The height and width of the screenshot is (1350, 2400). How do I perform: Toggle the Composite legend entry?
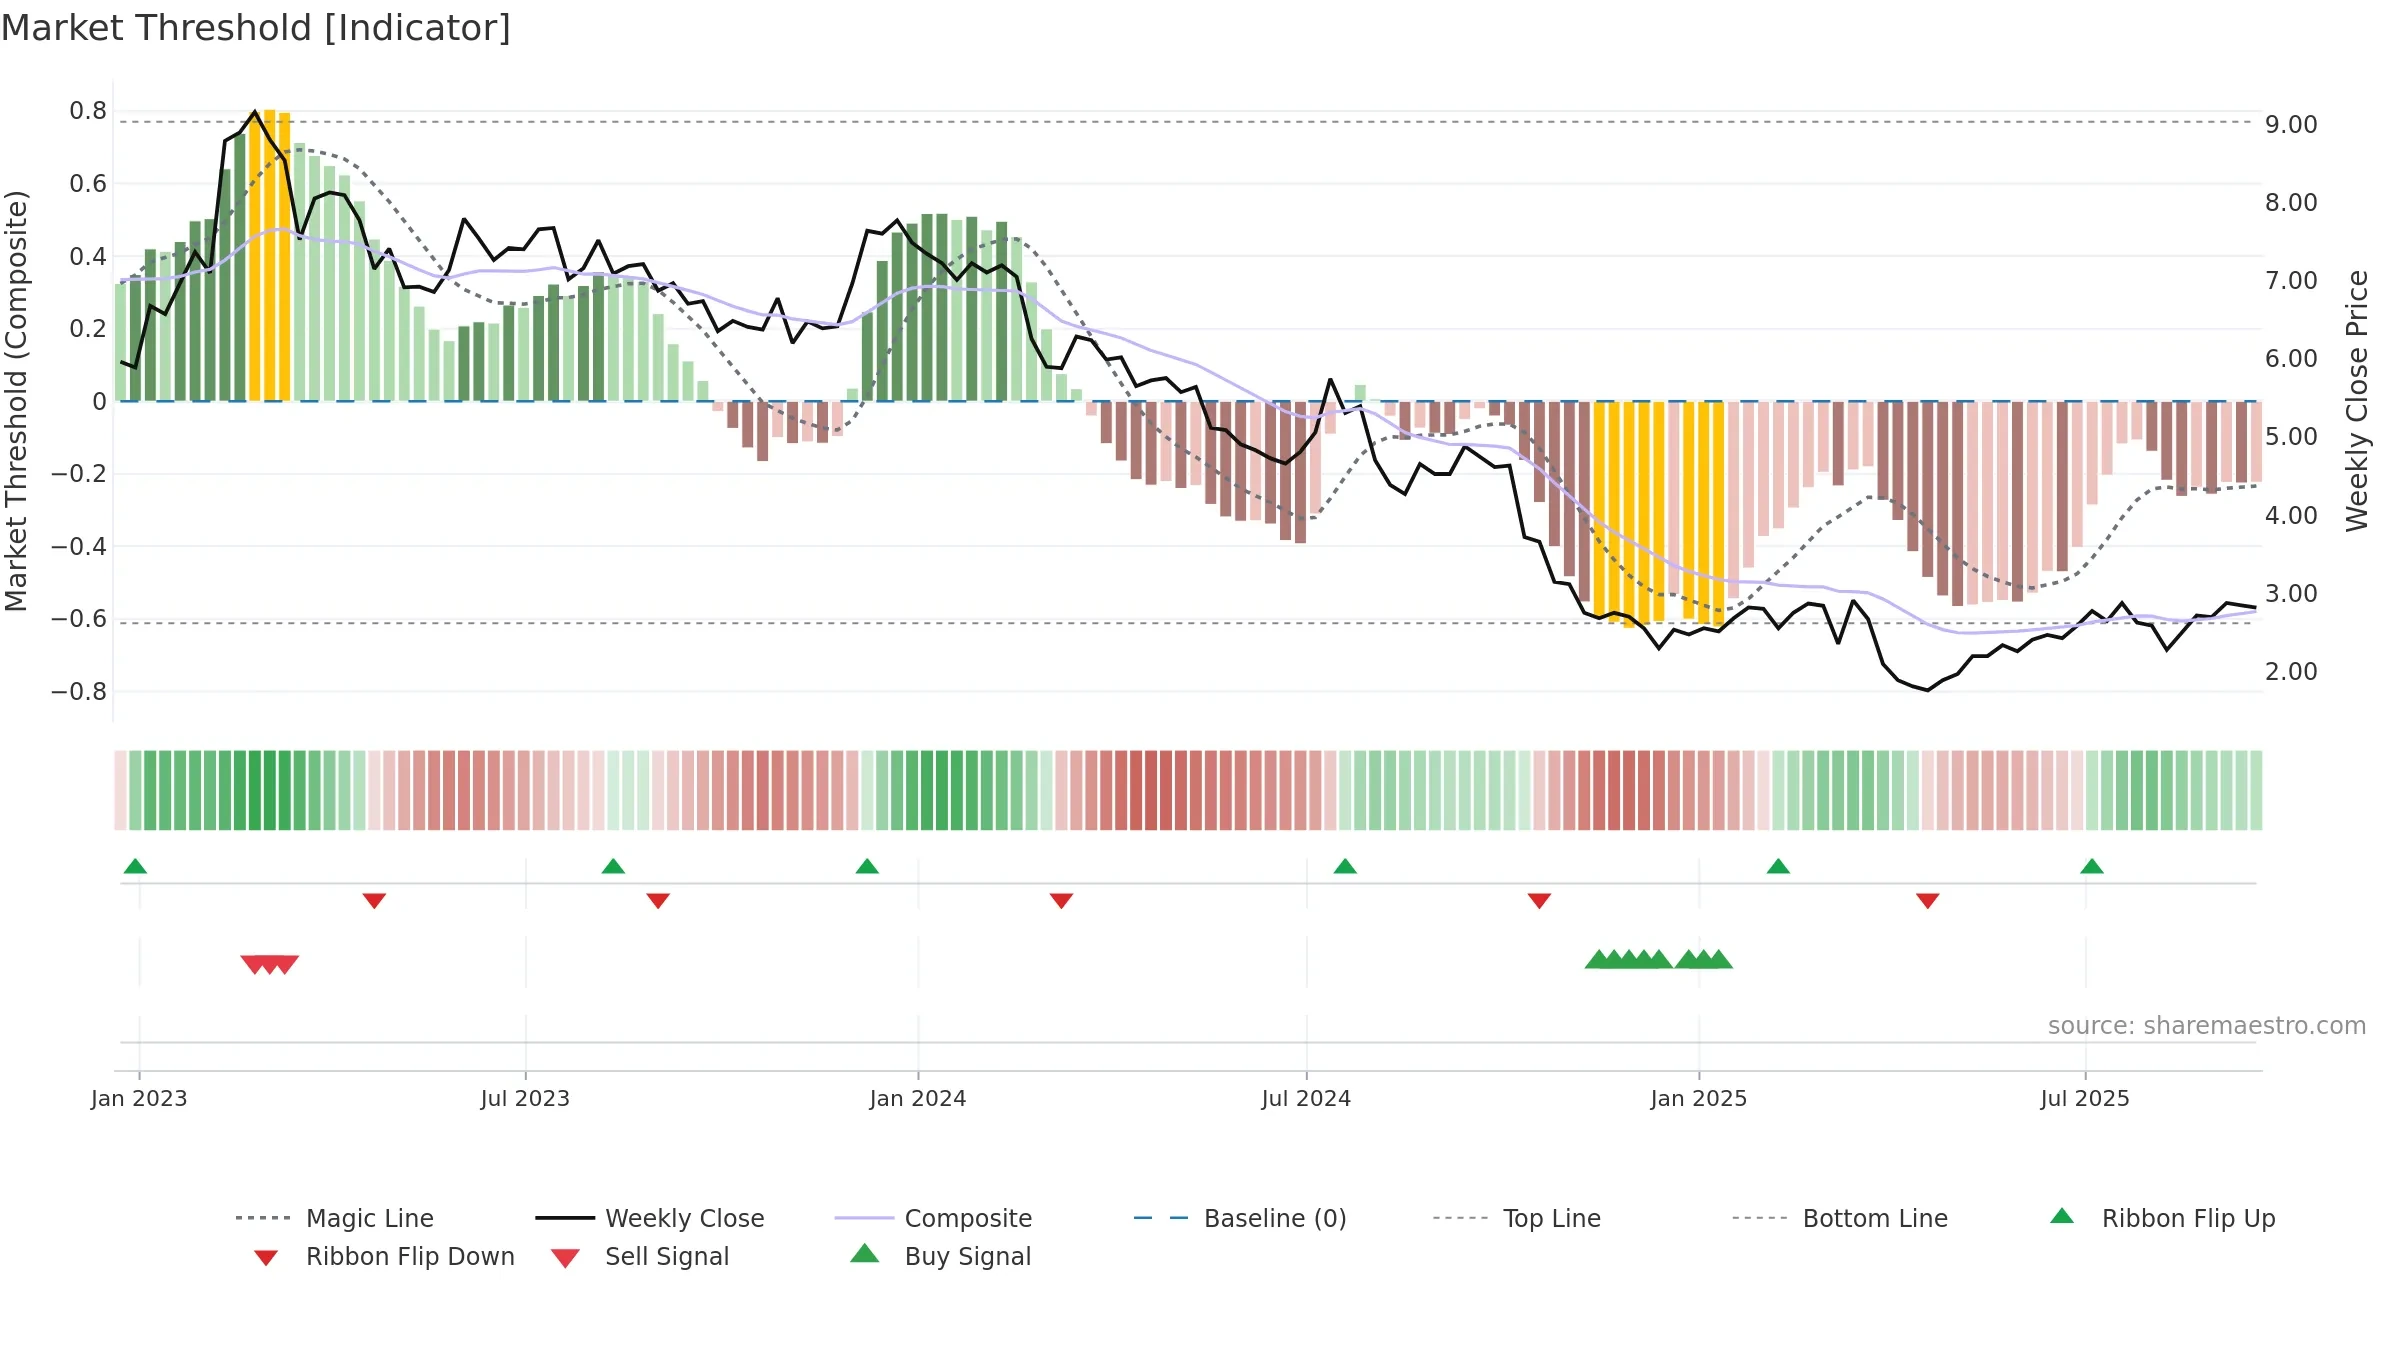click(933, 1218)
